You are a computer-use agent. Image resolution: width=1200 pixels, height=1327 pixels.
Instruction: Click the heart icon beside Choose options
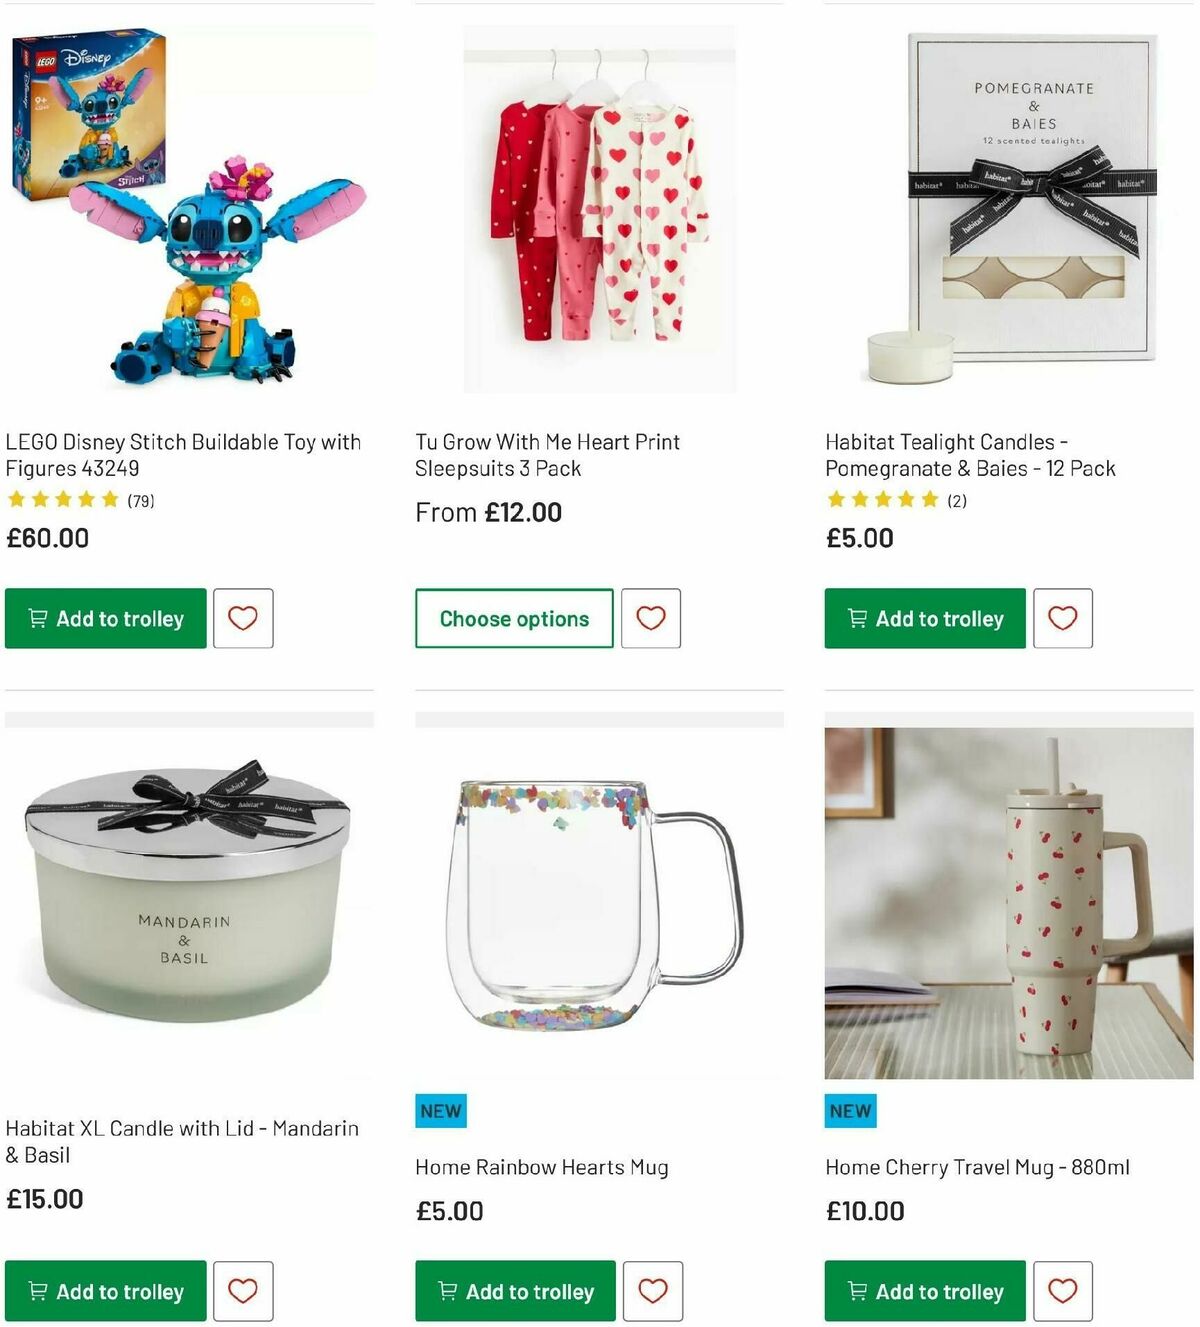click(x=651, y=618)
